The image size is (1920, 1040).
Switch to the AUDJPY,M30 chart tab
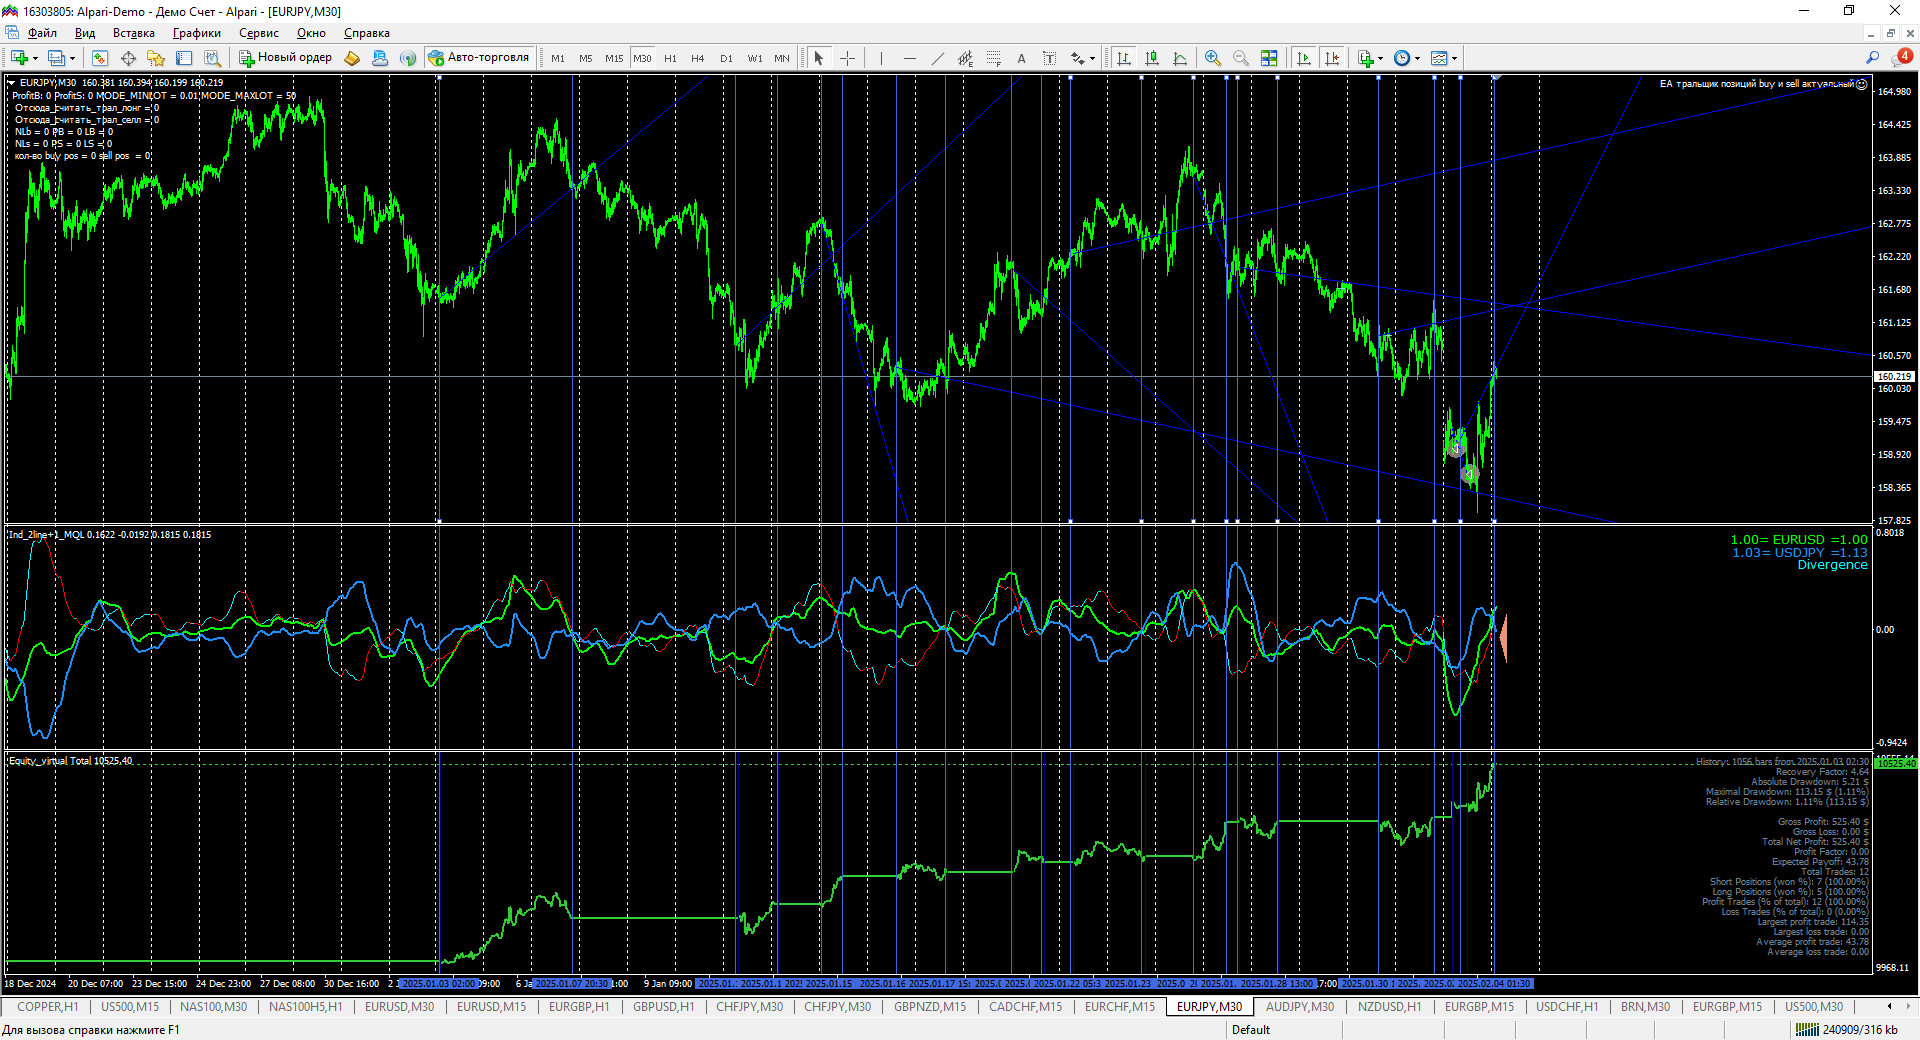pos(1300,1007)
